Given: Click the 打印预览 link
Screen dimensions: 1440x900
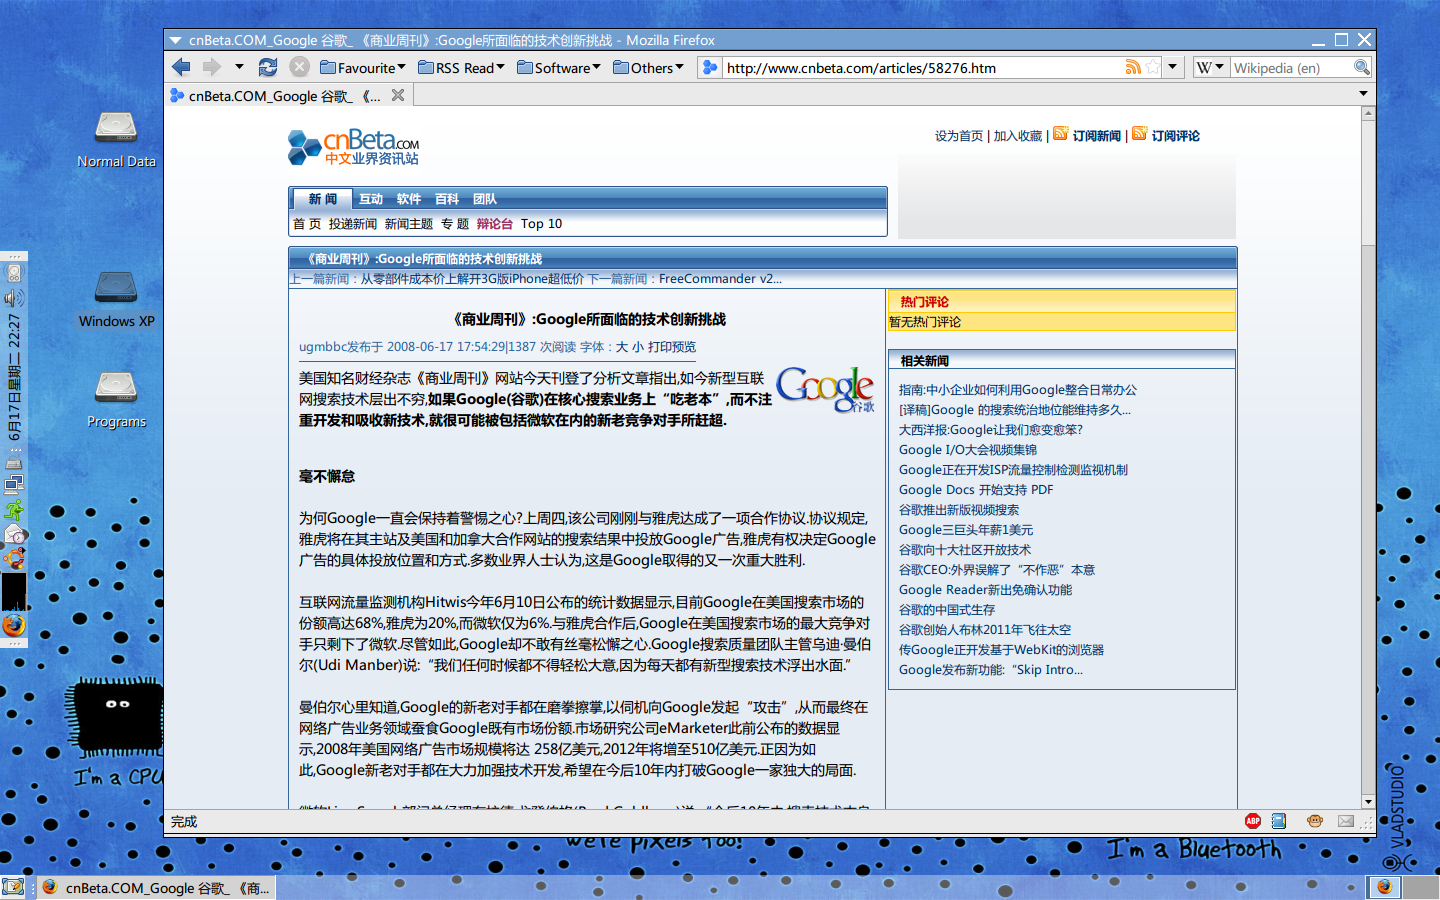Looking at the screenshot, I should (672, 347).
